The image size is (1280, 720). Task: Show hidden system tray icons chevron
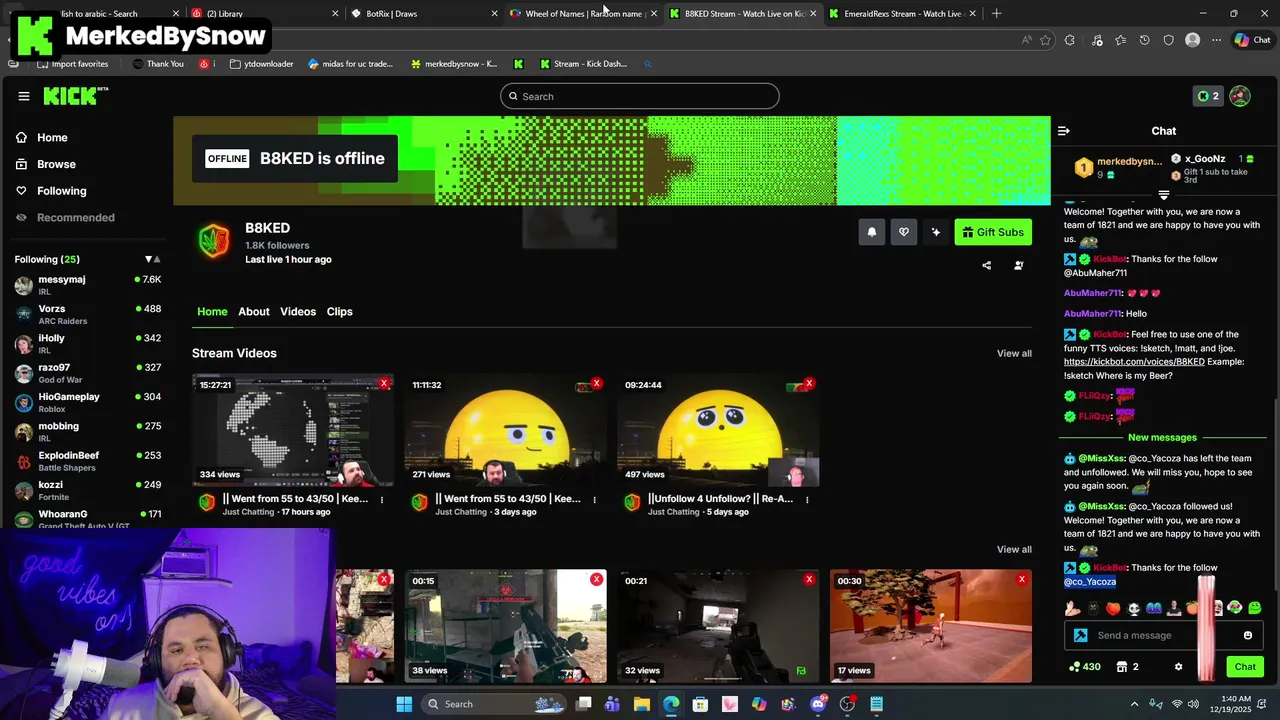tap(1134, 704)
